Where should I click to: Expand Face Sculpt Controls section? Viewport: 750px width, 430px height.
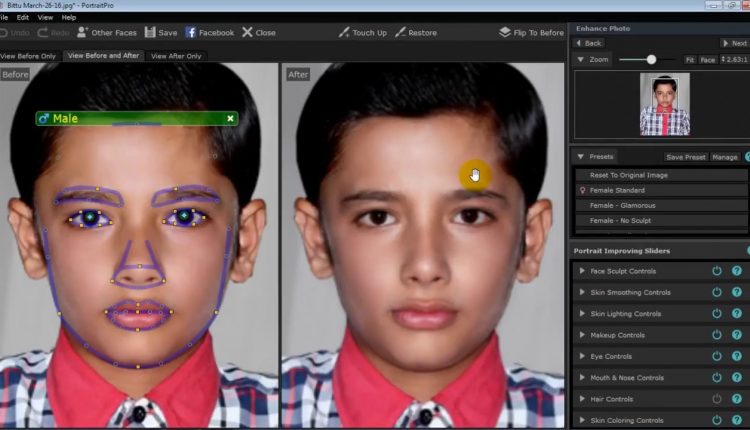coord(582,271)
